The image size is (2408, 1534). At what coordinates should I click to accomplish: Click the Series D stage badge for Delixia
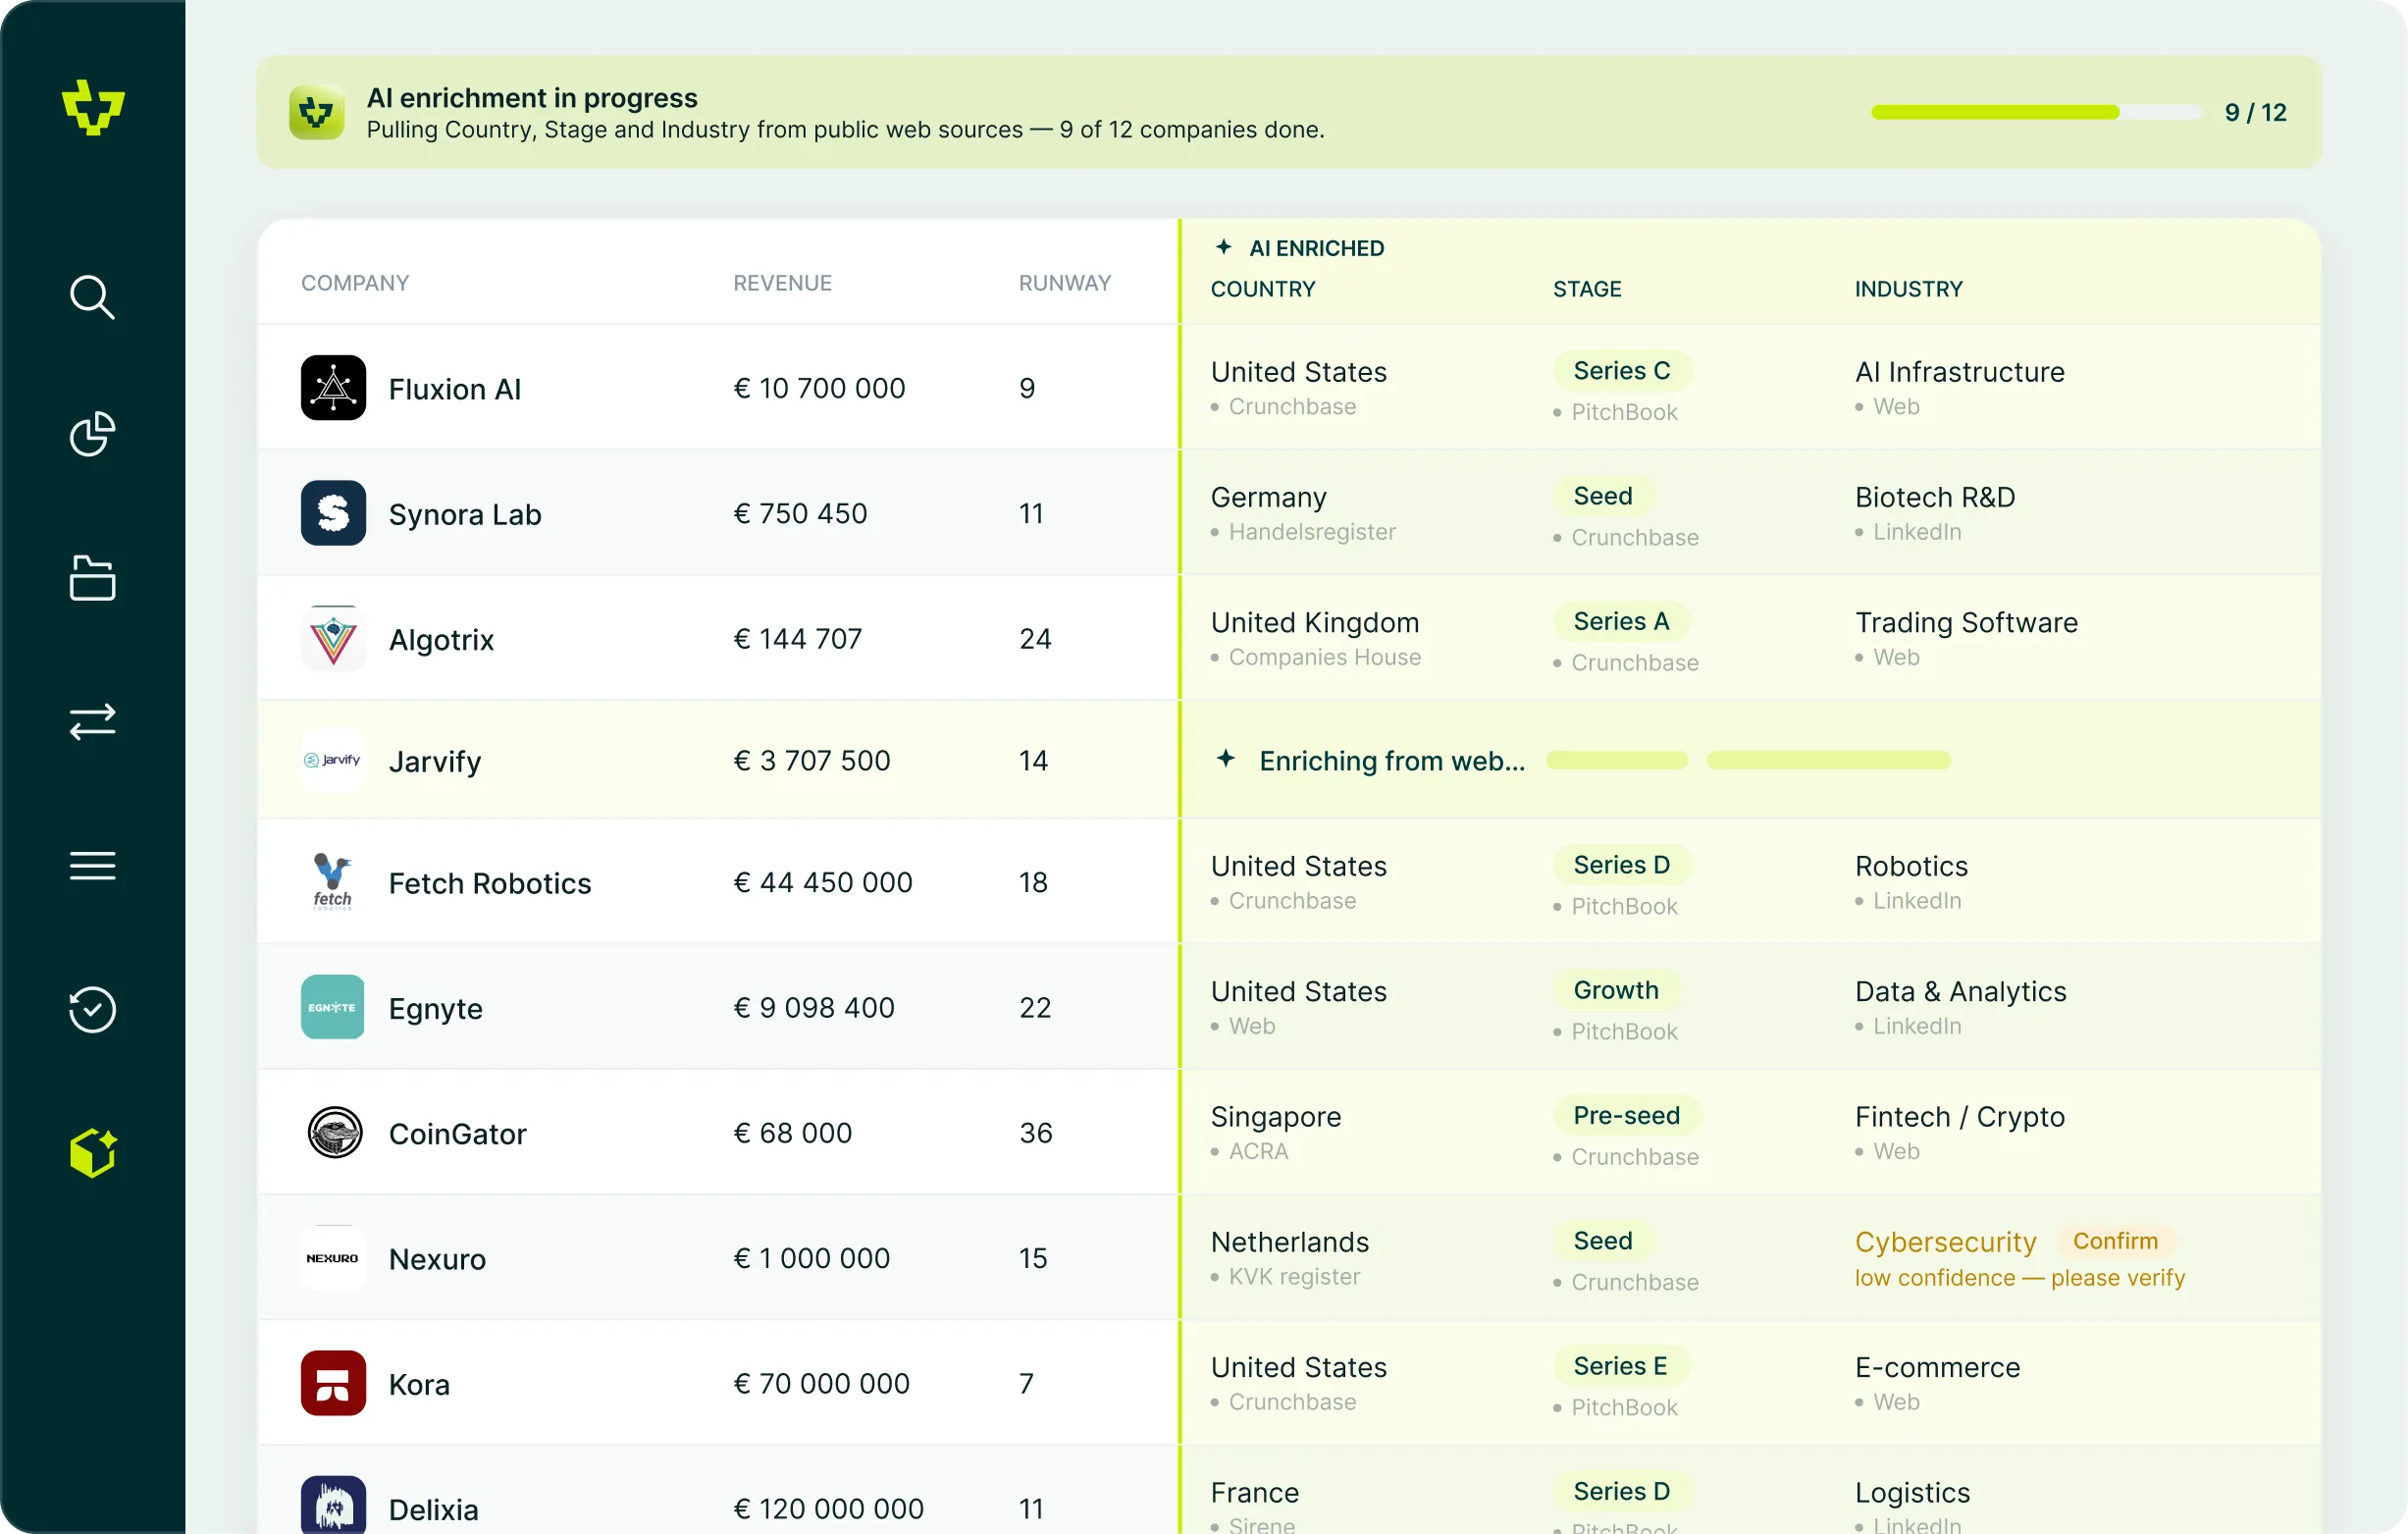(1622, 1491)
